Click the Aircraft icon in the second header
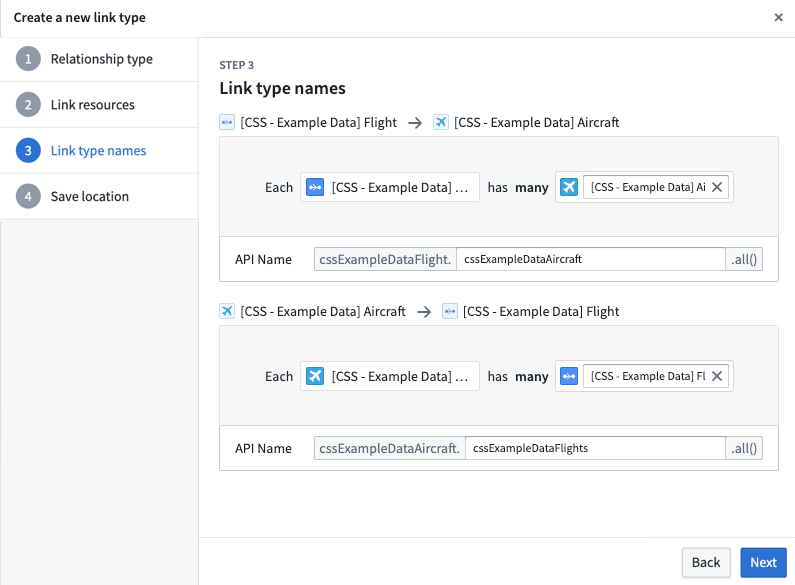The image size is (795, 585). pyautogui.click(x=227, y=311)
